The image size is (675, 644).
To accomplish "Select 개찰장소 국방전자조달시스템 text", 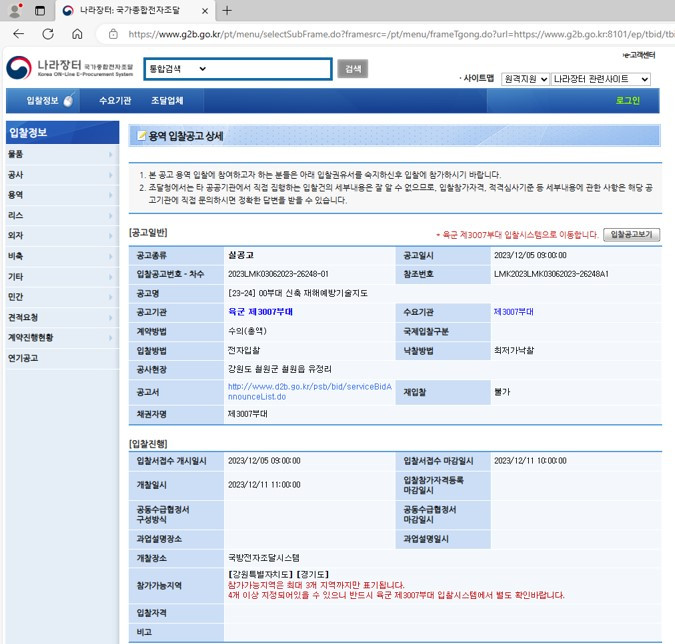I will click(263, 558).
